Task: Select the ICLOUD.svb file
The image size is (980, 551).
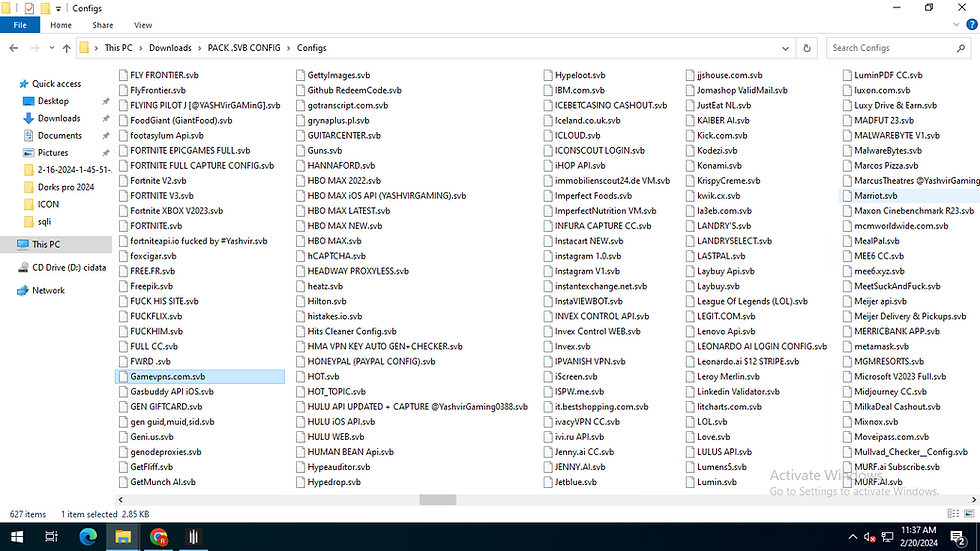Action: pyautogui.click(x=572, y=136)
